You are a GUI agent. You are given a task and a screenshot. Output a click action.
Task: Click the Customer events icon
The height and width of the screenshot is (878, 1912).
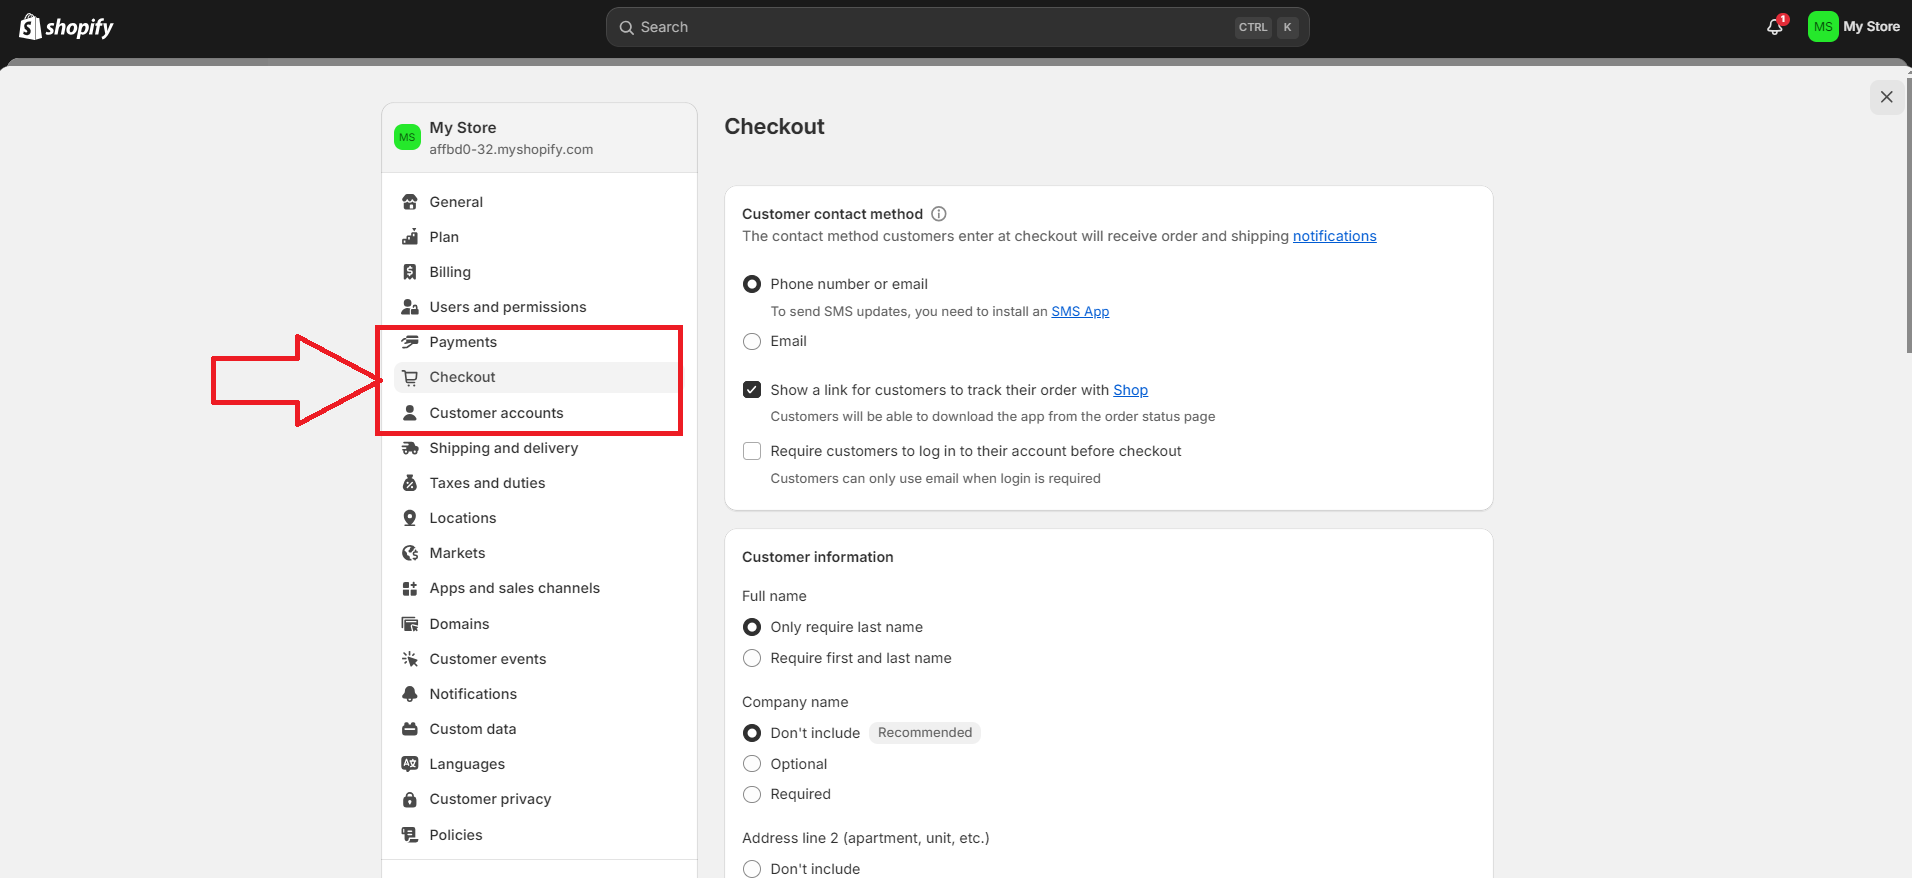(x=410, y=659)
